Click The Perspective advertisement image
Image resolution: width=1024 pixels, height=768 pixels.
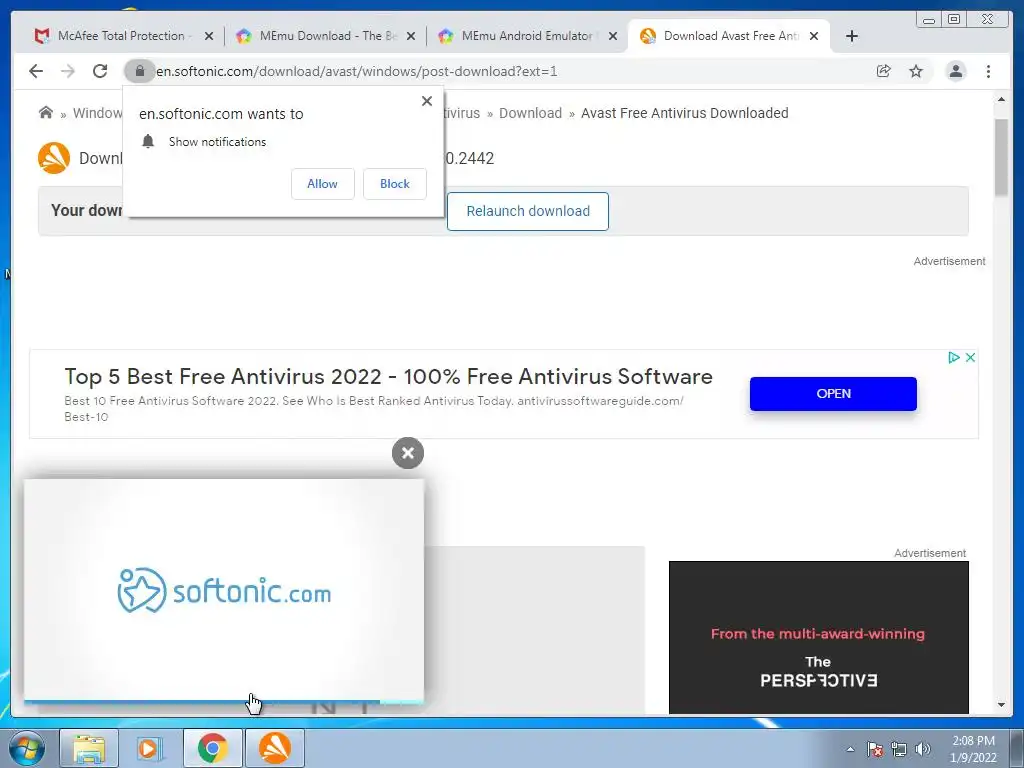coord(819,637)
